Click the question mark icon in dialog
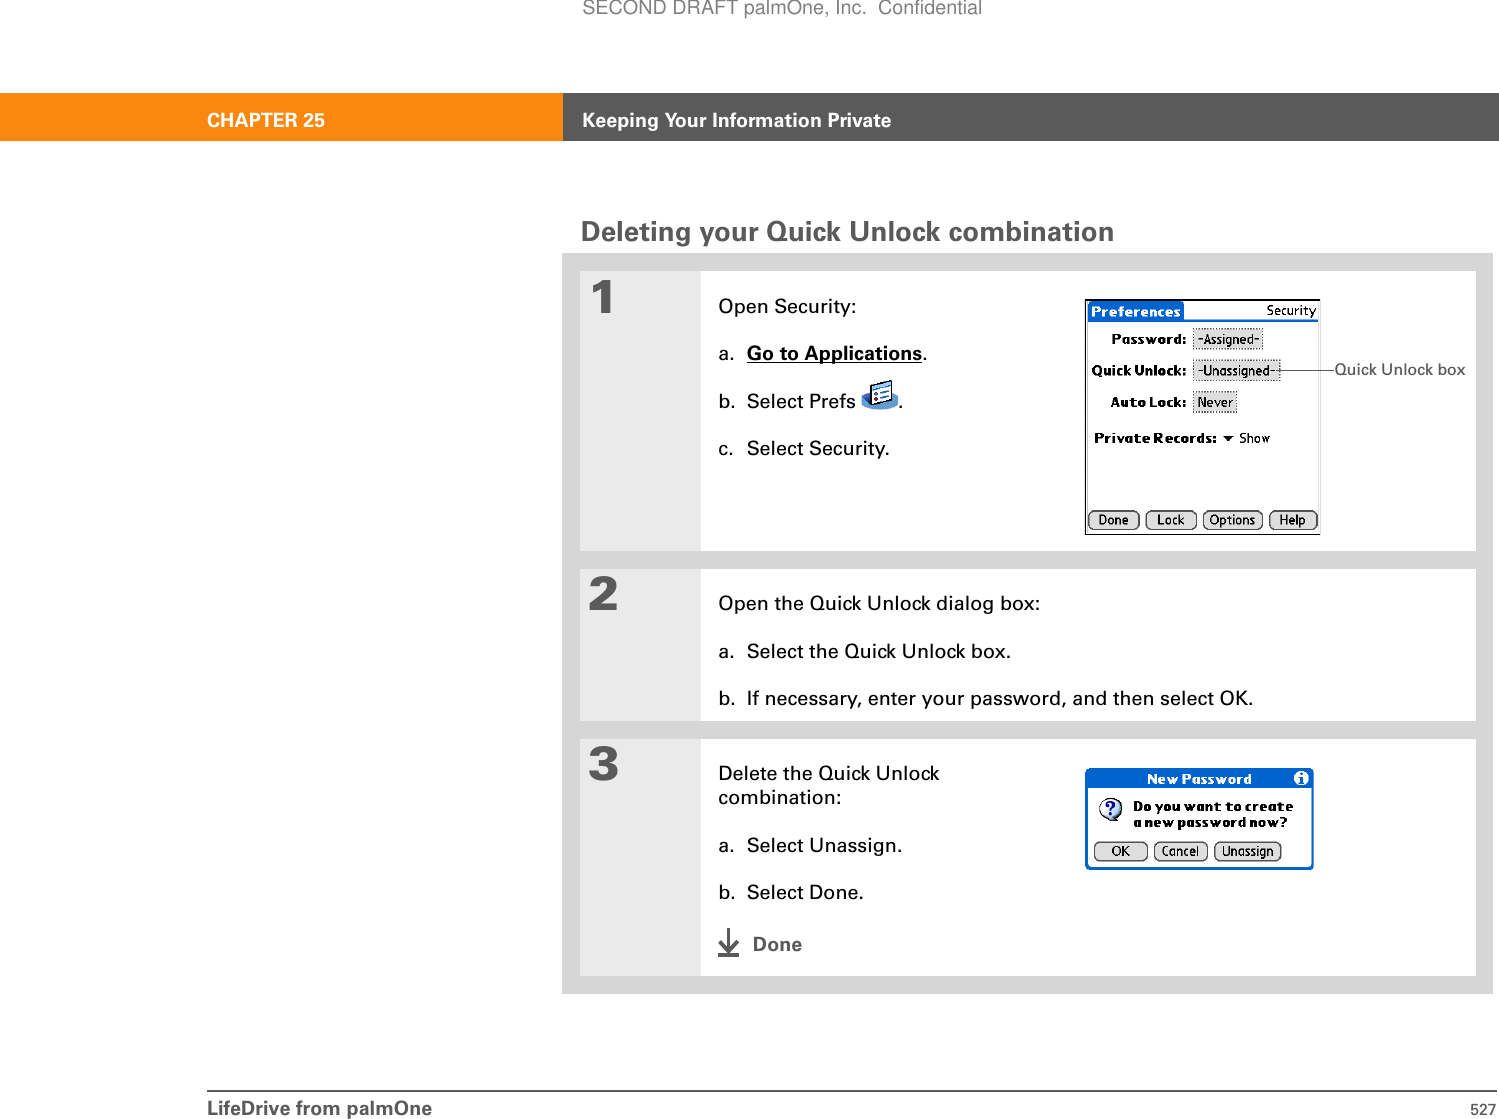Screen dimensions: 1499x1119 (1111, 810)
